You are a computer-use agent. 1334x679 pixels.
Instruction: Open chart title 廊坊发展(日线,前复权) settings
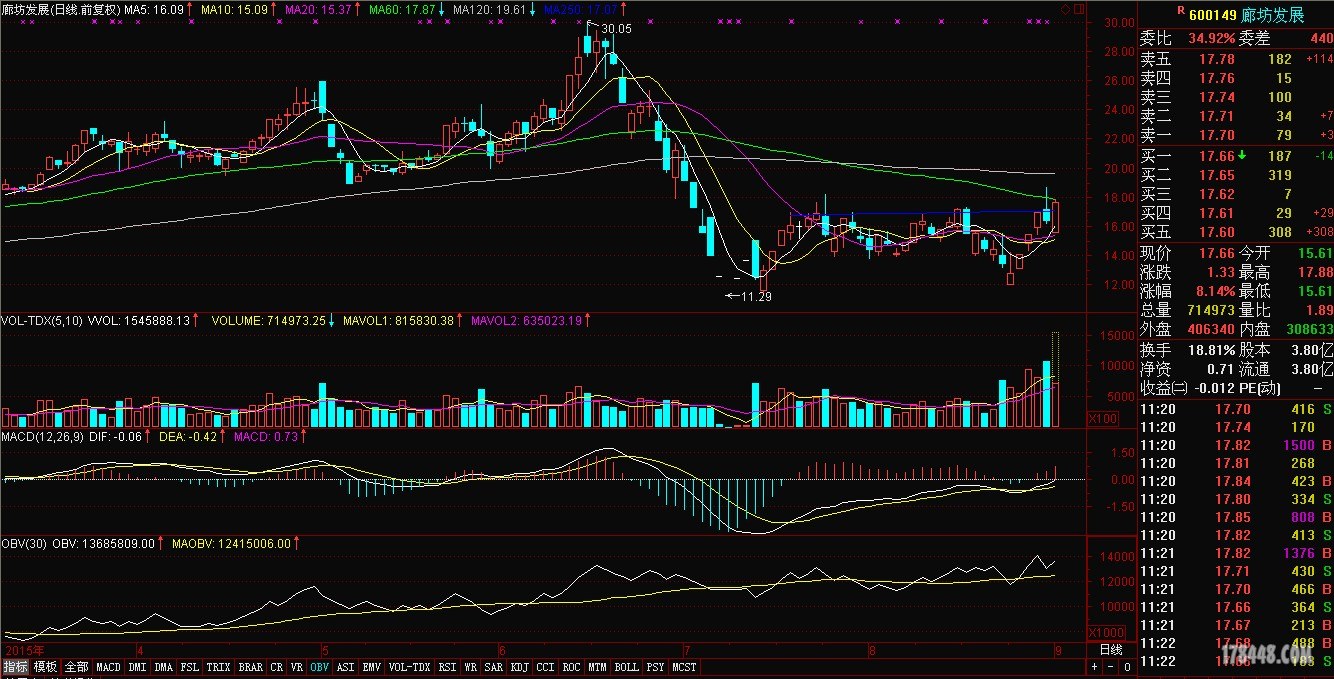pos(60,9)
